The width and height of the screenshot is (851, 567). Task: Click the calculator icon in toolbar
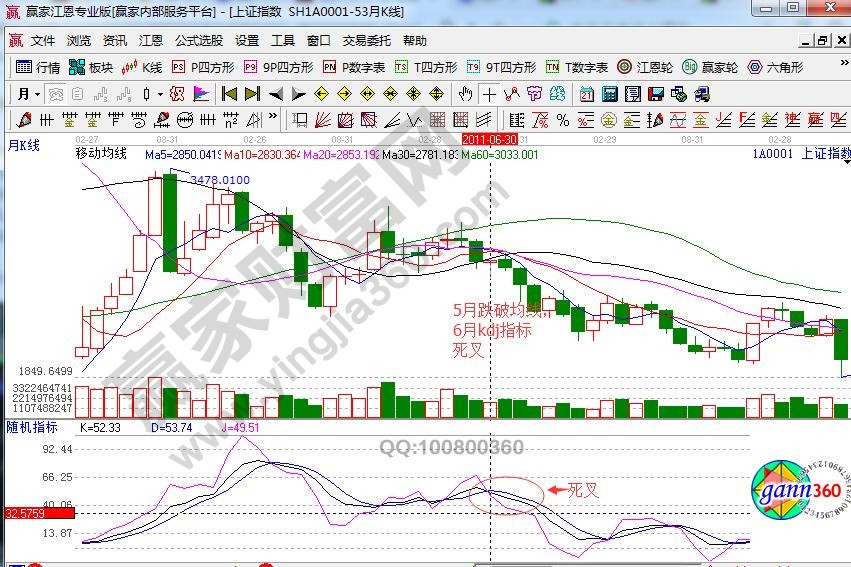(608, 94)
